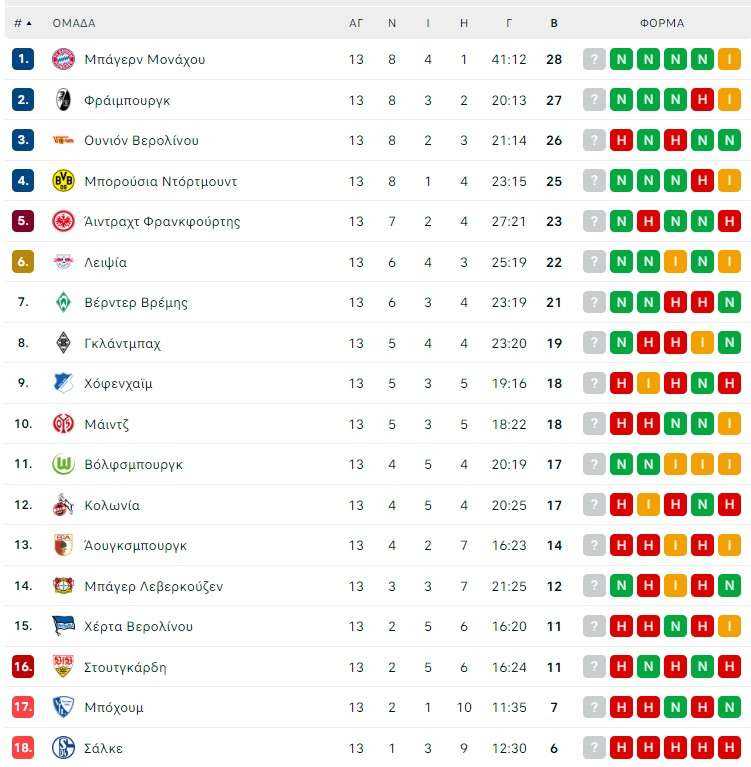
Task: Sort standings by the ΑΓ matches column
Action: pyautogui.click(x=356, y=23)
